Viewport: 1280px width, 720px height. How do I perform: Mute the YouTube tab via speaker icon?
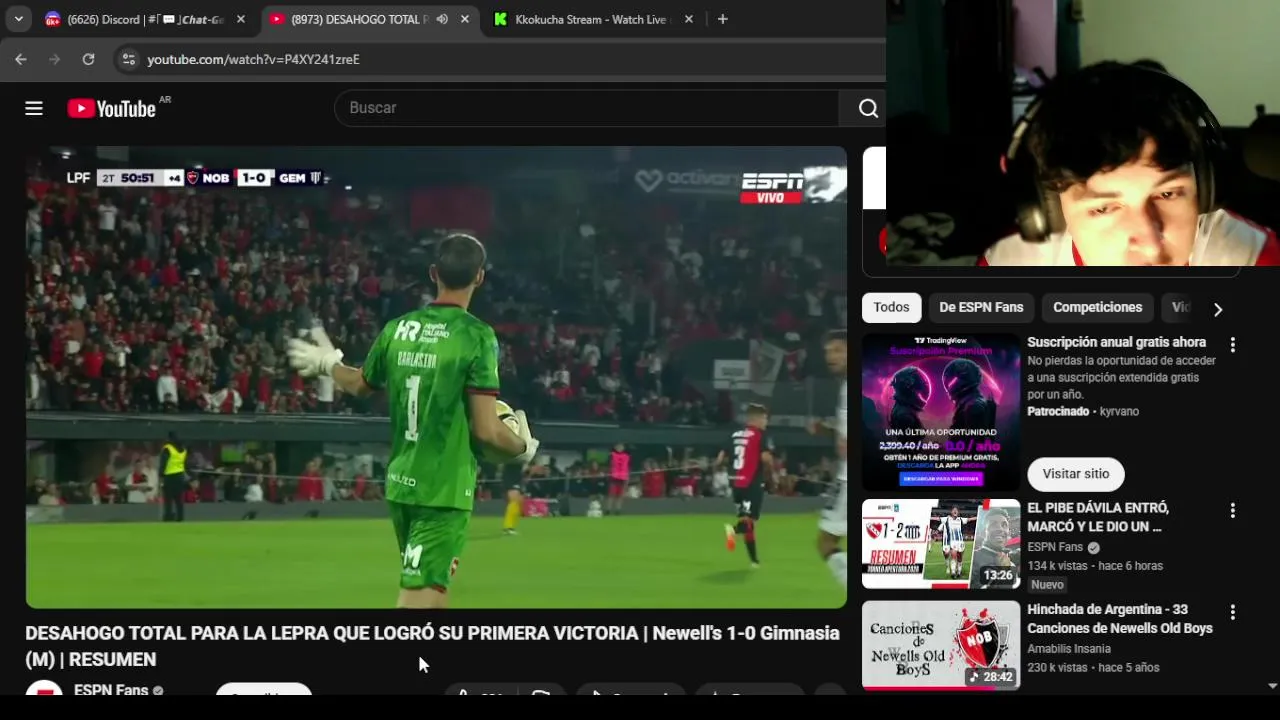[442, 19]
